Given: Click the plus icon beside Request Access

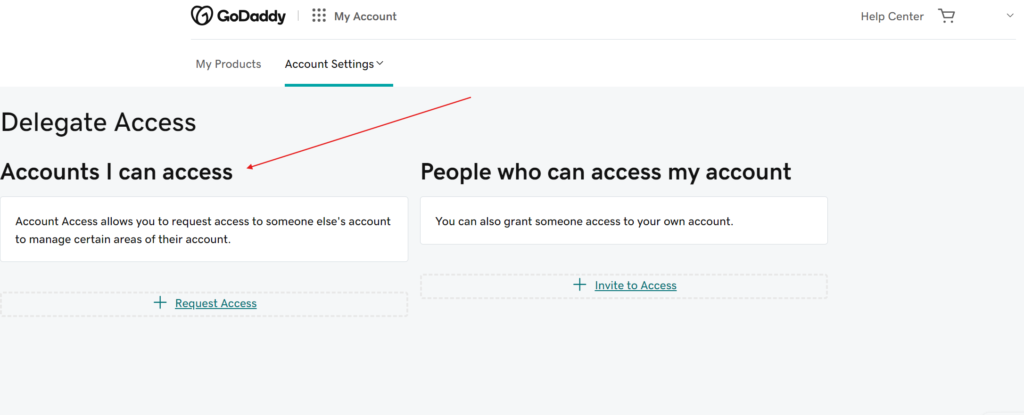Looking at the screenshot, I should 160,303.
